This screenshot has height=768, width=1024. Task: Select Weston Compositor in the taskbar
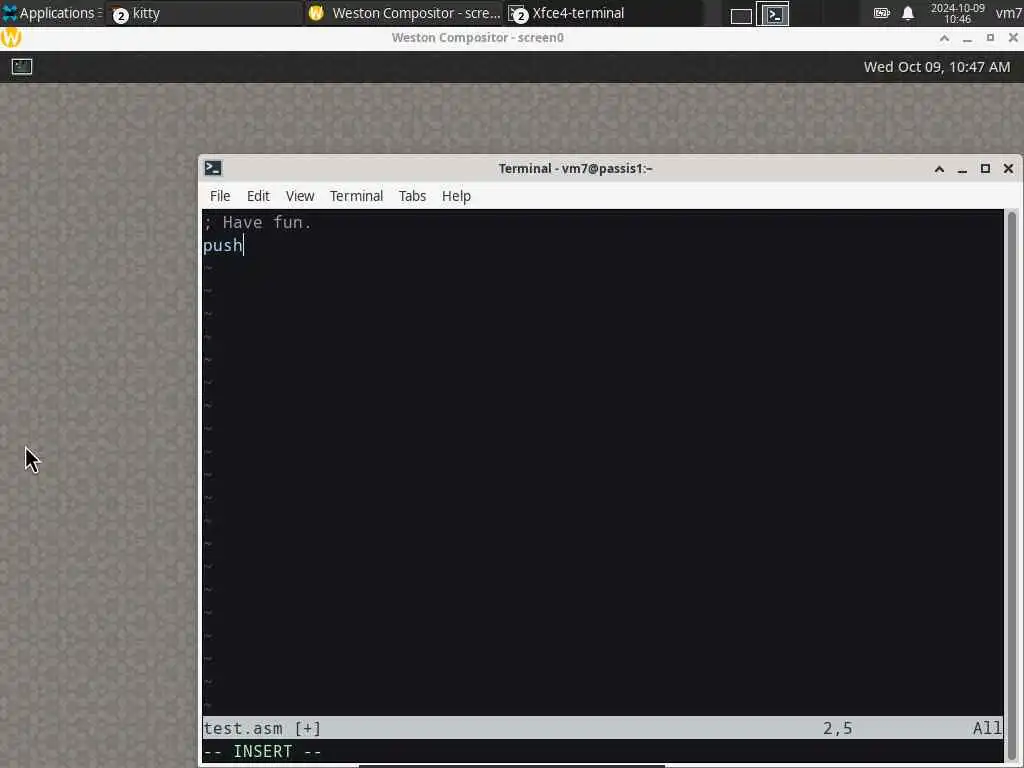click(404, 13)
